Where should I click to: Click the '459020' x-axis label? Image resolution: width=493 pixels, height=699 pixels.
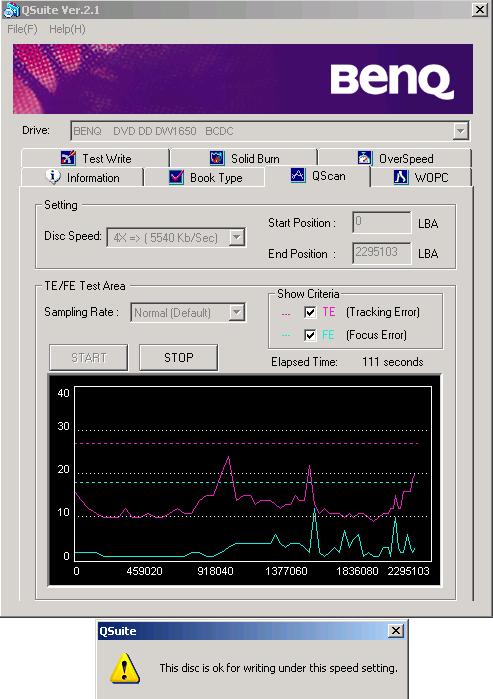coord(144,571)
